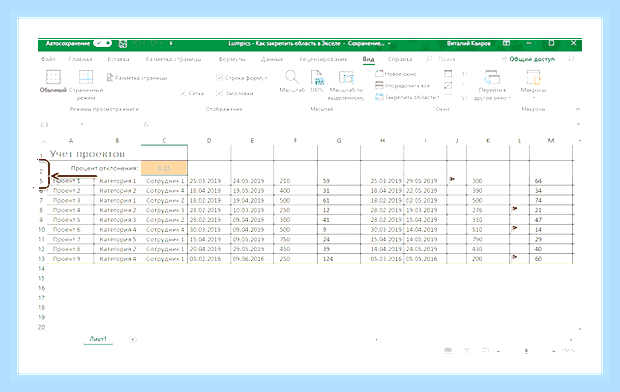Toggle Строка формул checkbox
620x392 pixels.
219,78
